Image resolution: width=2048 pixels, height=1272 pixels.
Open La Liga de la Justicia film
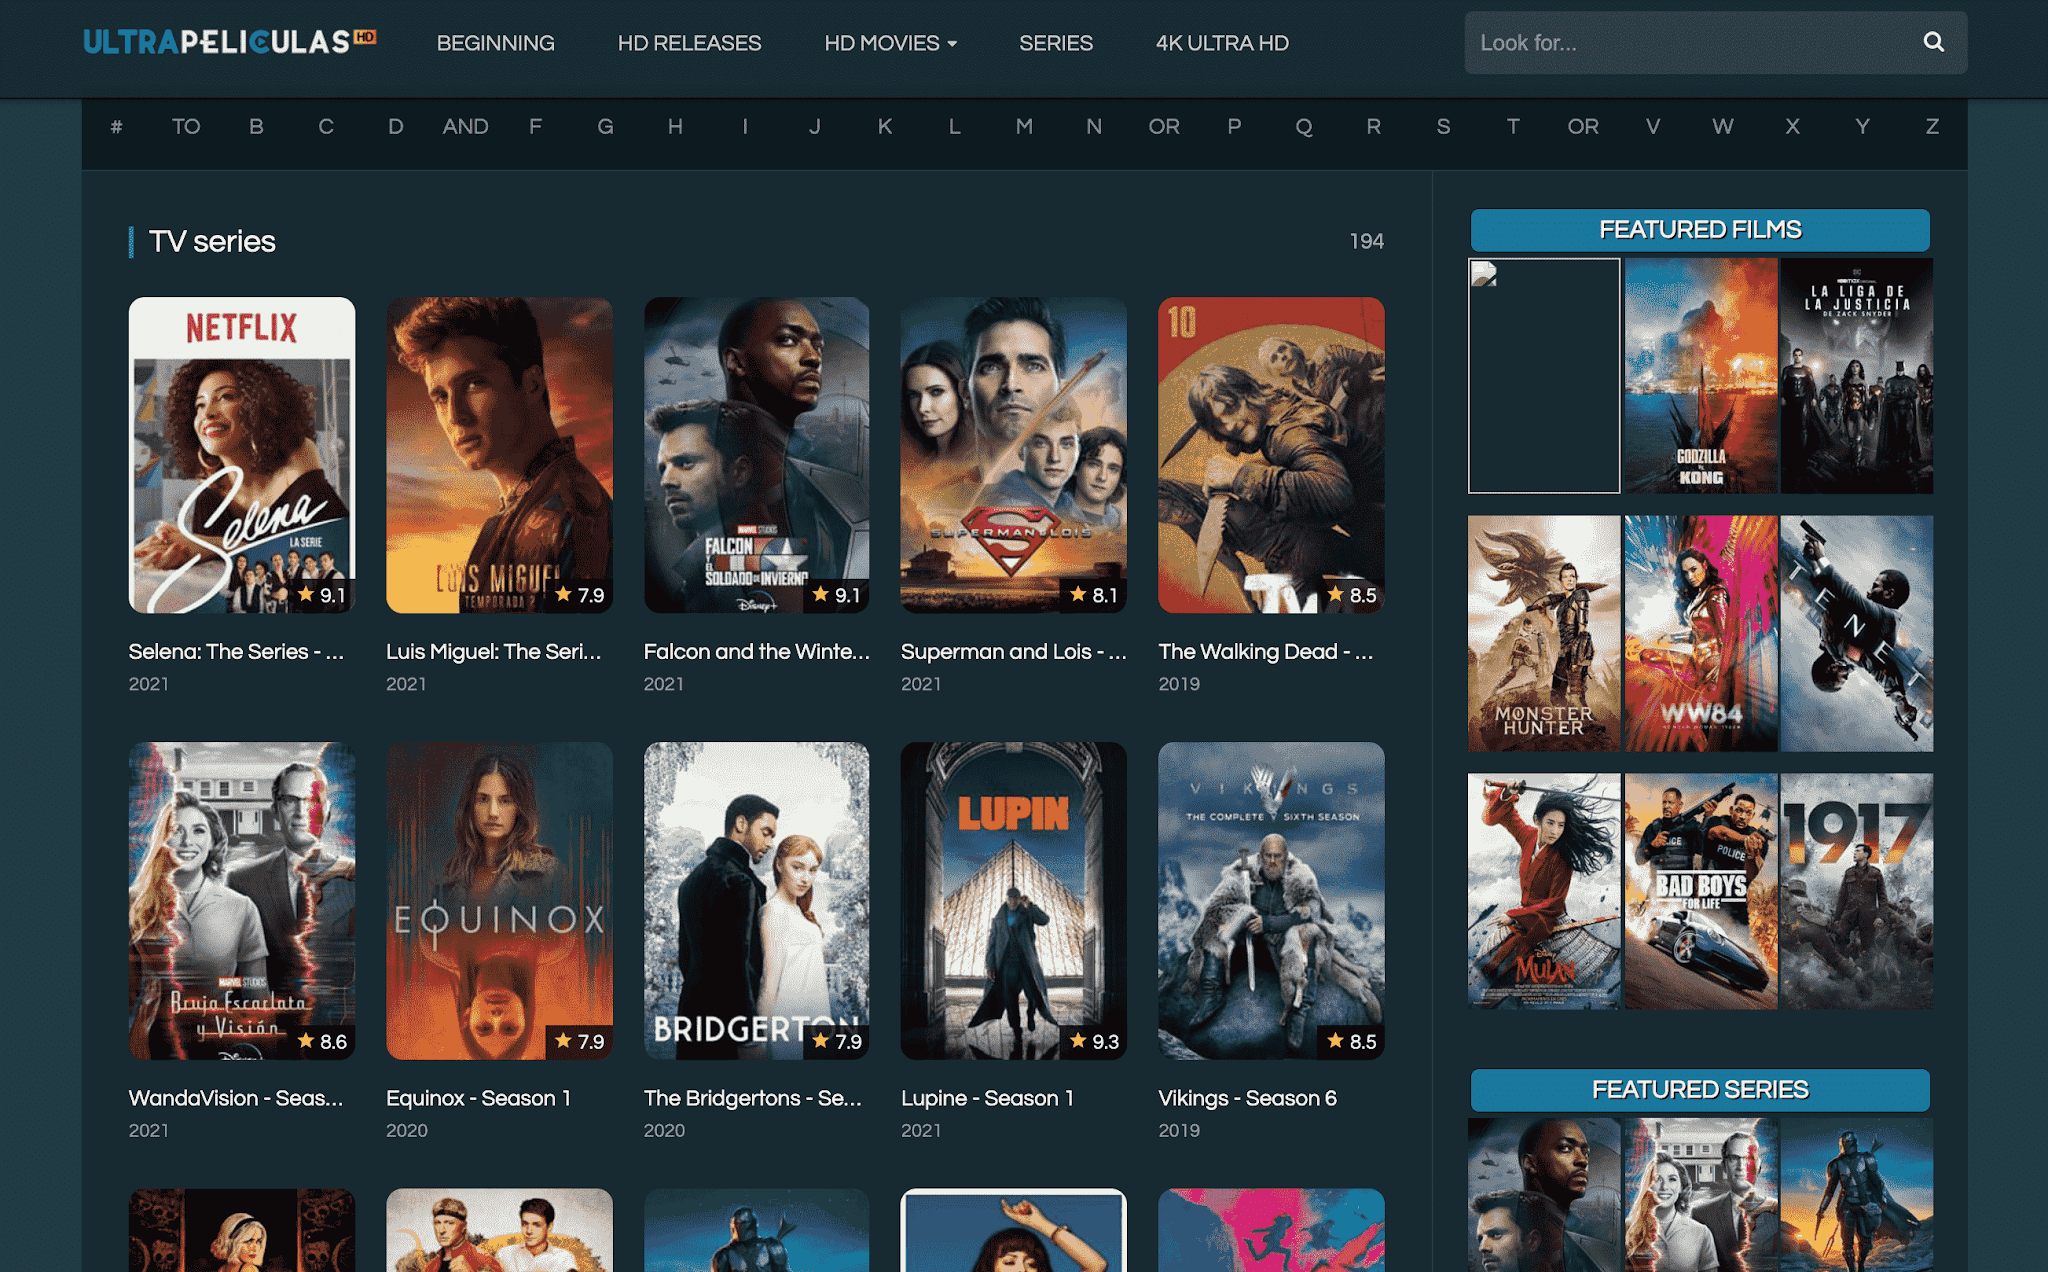point(1857,375)
